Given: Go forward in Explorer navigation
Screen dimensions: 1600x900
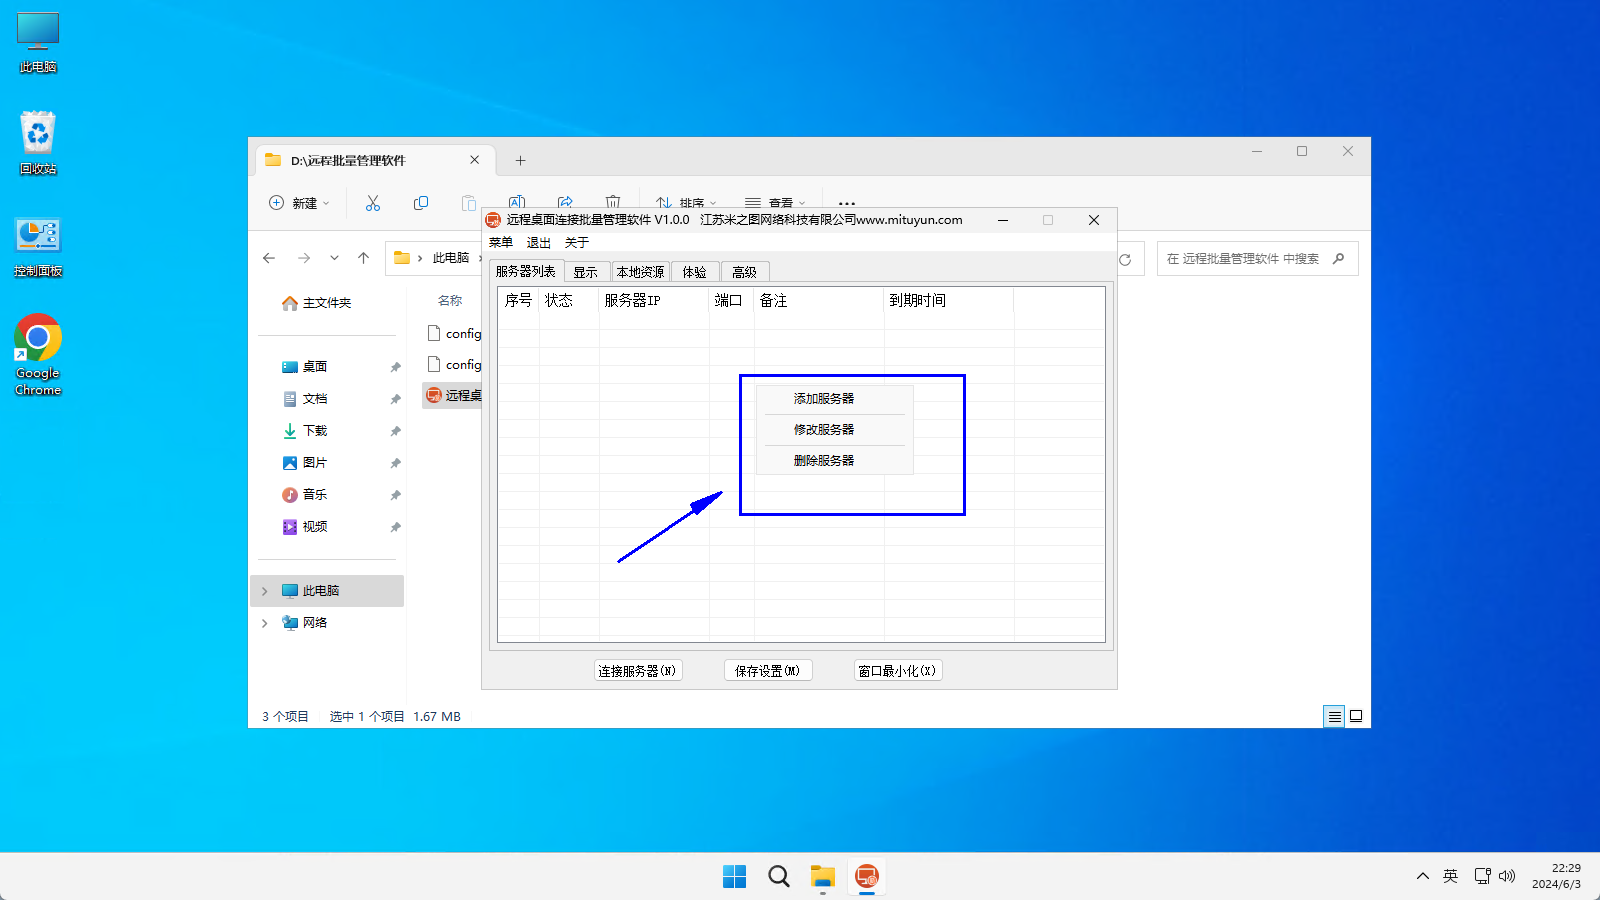Looking at the screenshot, I should click(x=304, y=258).
